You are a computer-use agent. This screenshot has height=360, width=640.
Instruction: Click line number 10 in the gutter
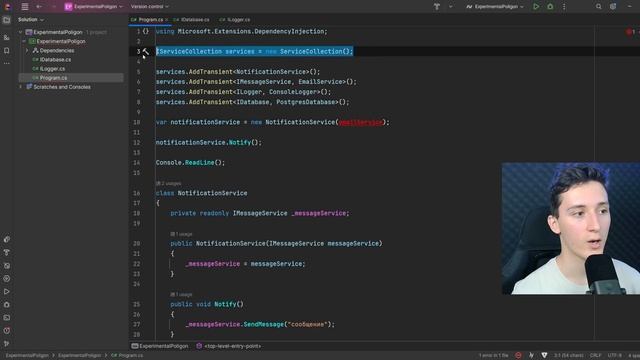pyautogui.click(x=136, y=122)
